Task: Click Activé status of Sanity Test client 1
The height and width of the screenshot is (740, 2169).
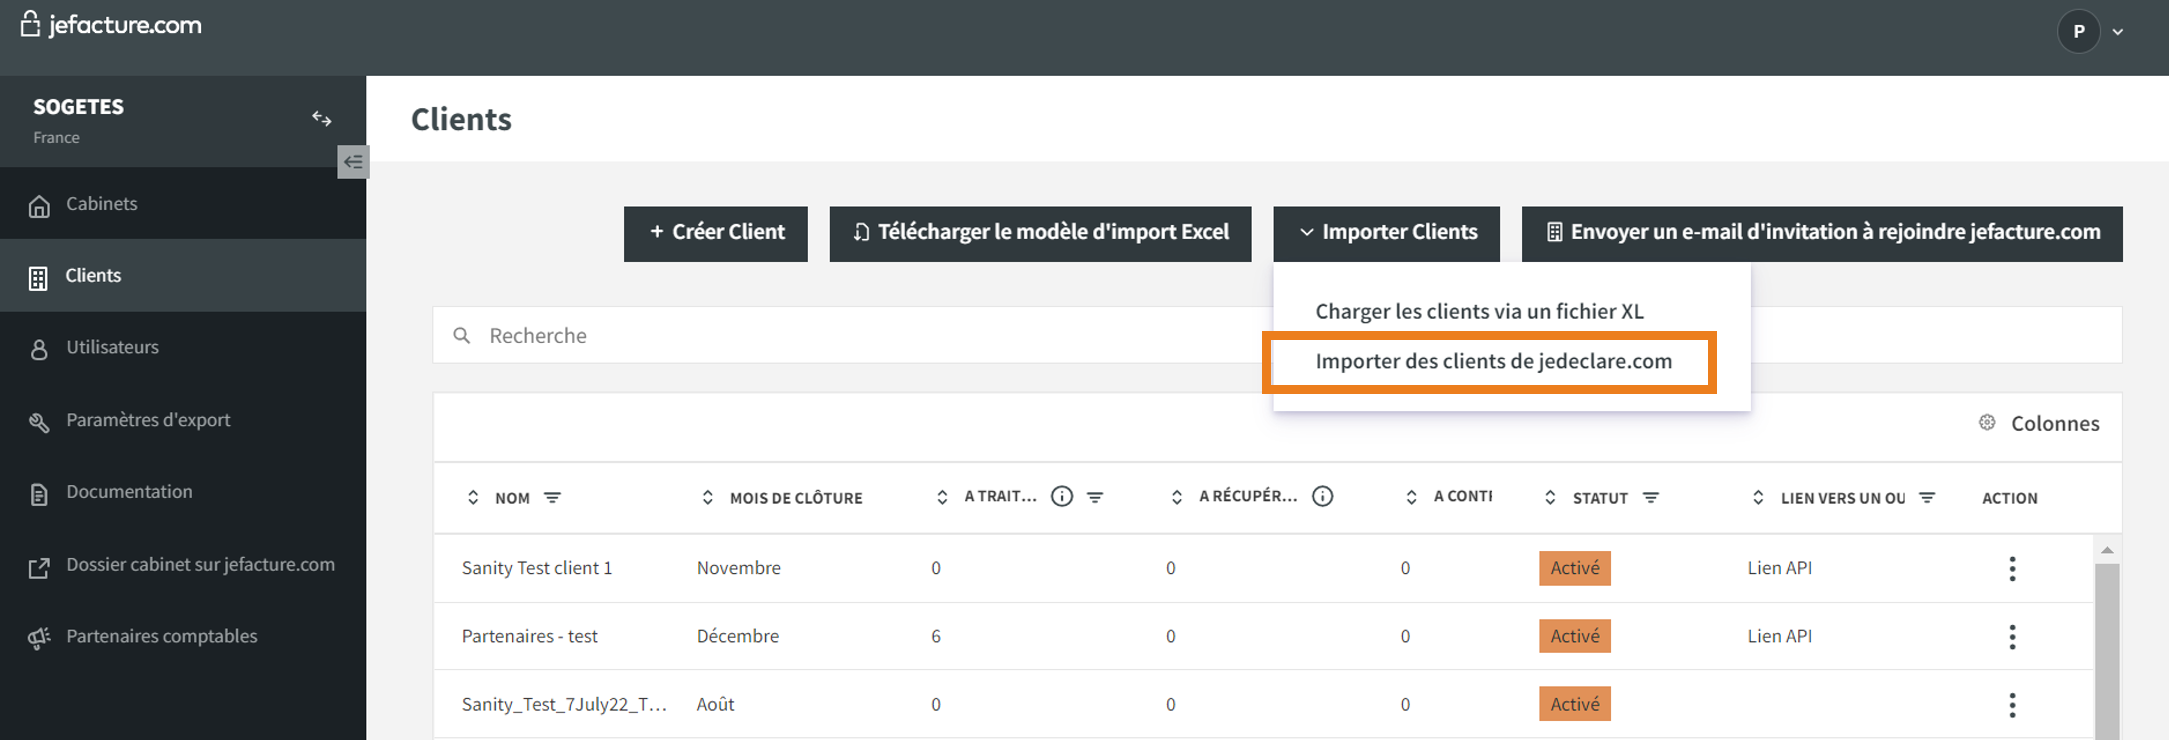Action: click(x=1575, y=568)
